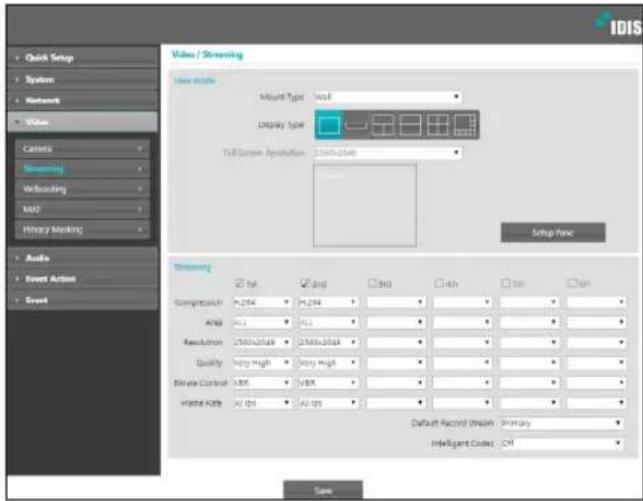Click the view preview box
This screenshot has width=643, height=501.
pyautogui.click(x=365, y=205)
